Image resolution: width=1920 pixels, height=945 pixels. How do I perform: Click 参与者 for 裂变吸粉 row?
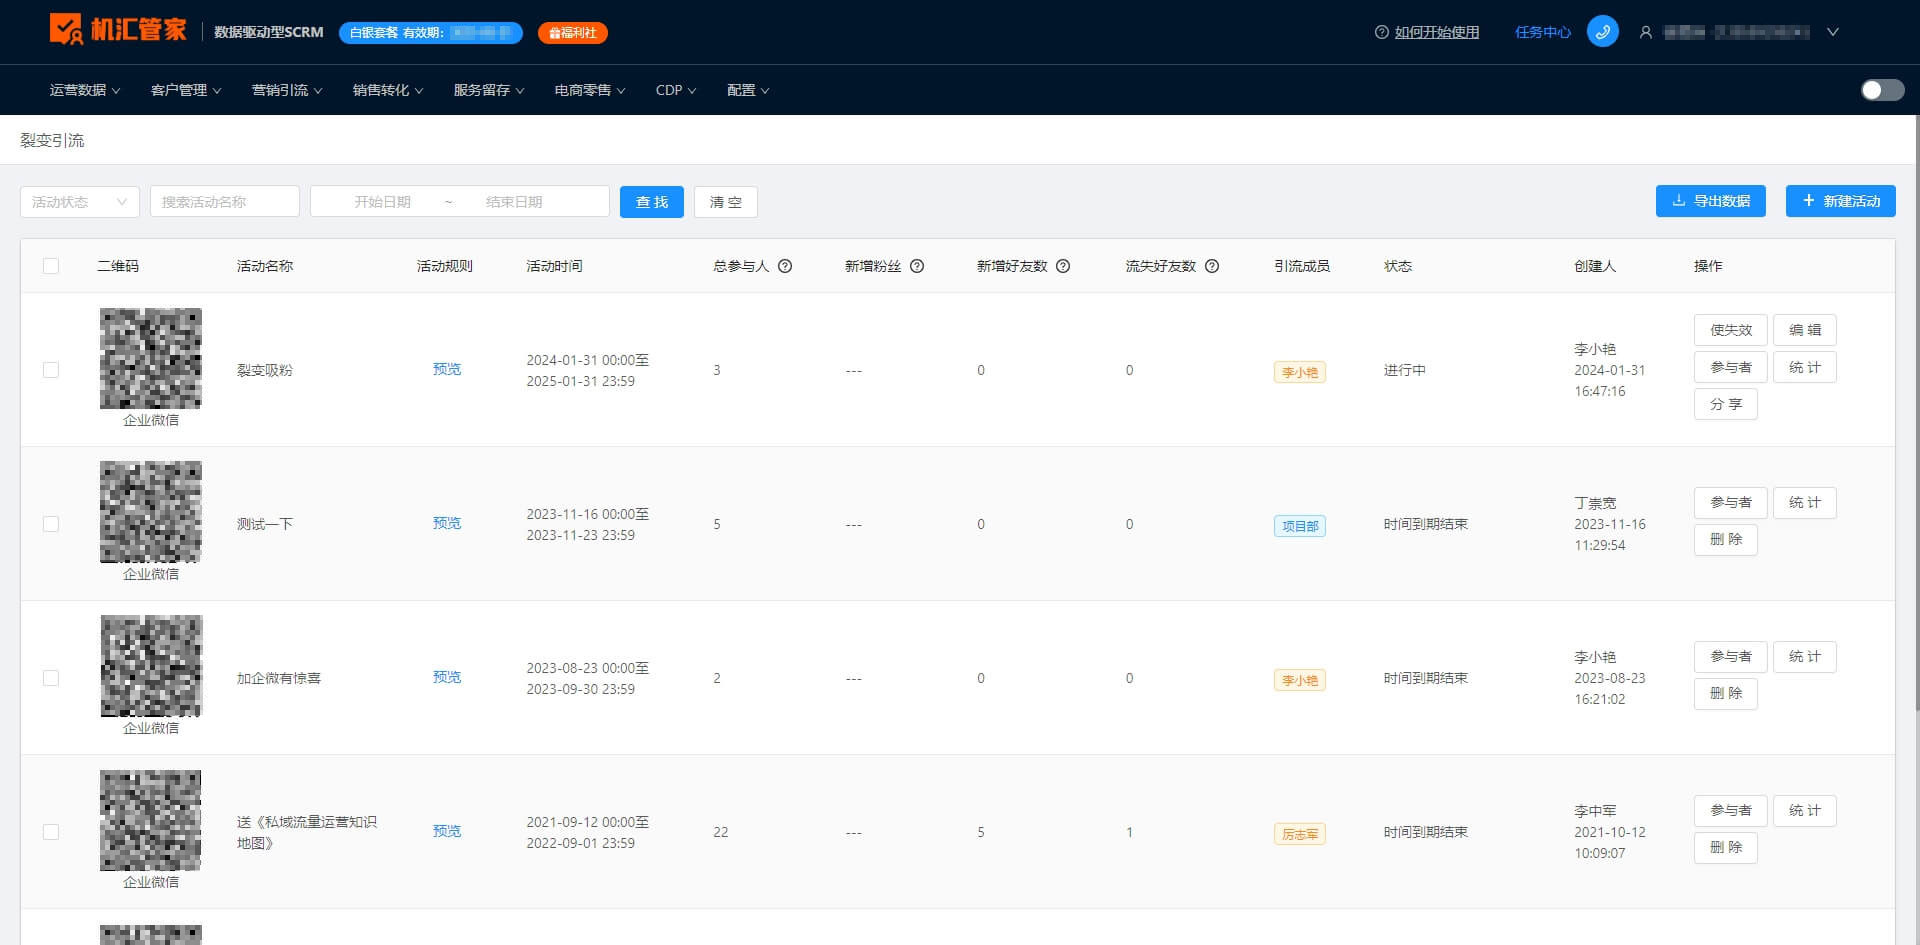[1731, 367]
